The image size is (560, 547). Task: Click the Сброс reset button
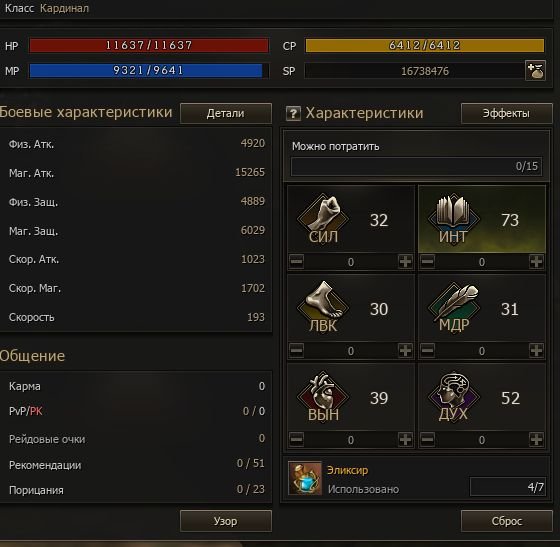(506, 521)
